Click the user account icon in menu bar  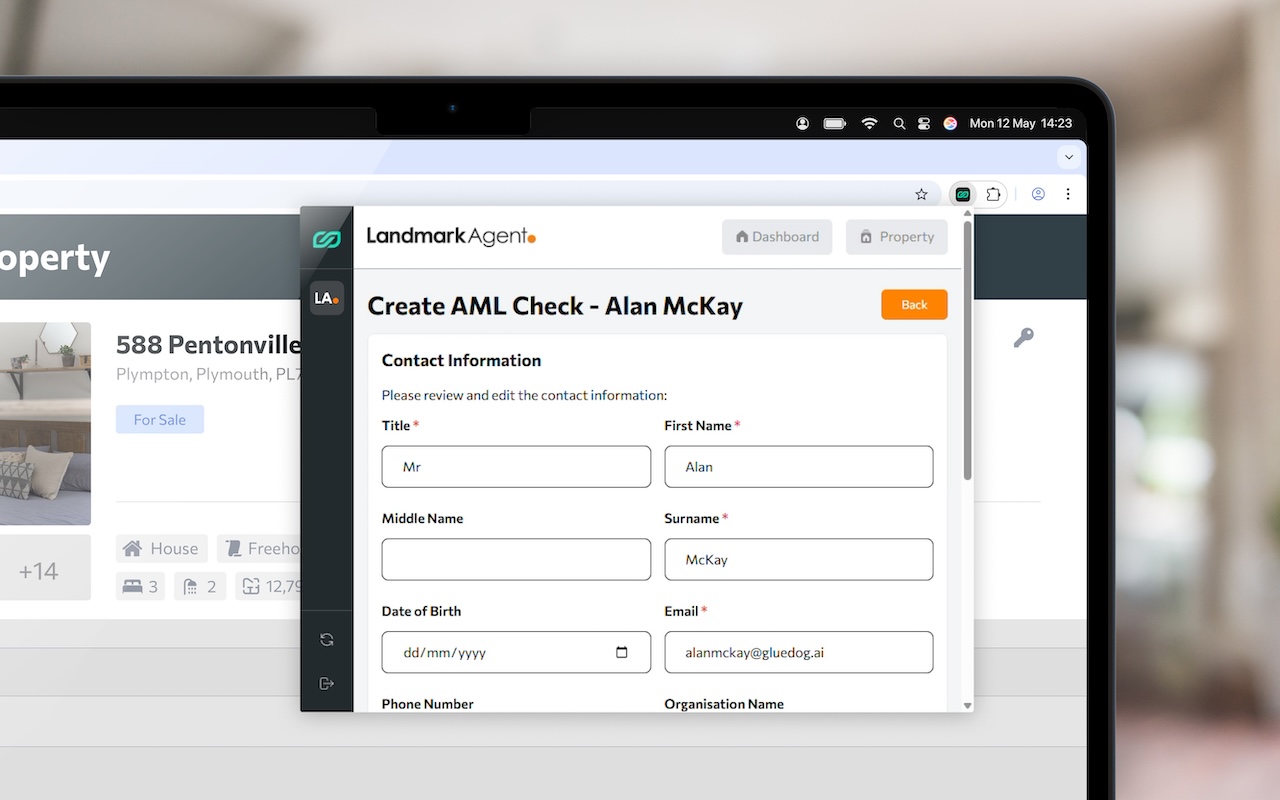click(x=802, y=123)
